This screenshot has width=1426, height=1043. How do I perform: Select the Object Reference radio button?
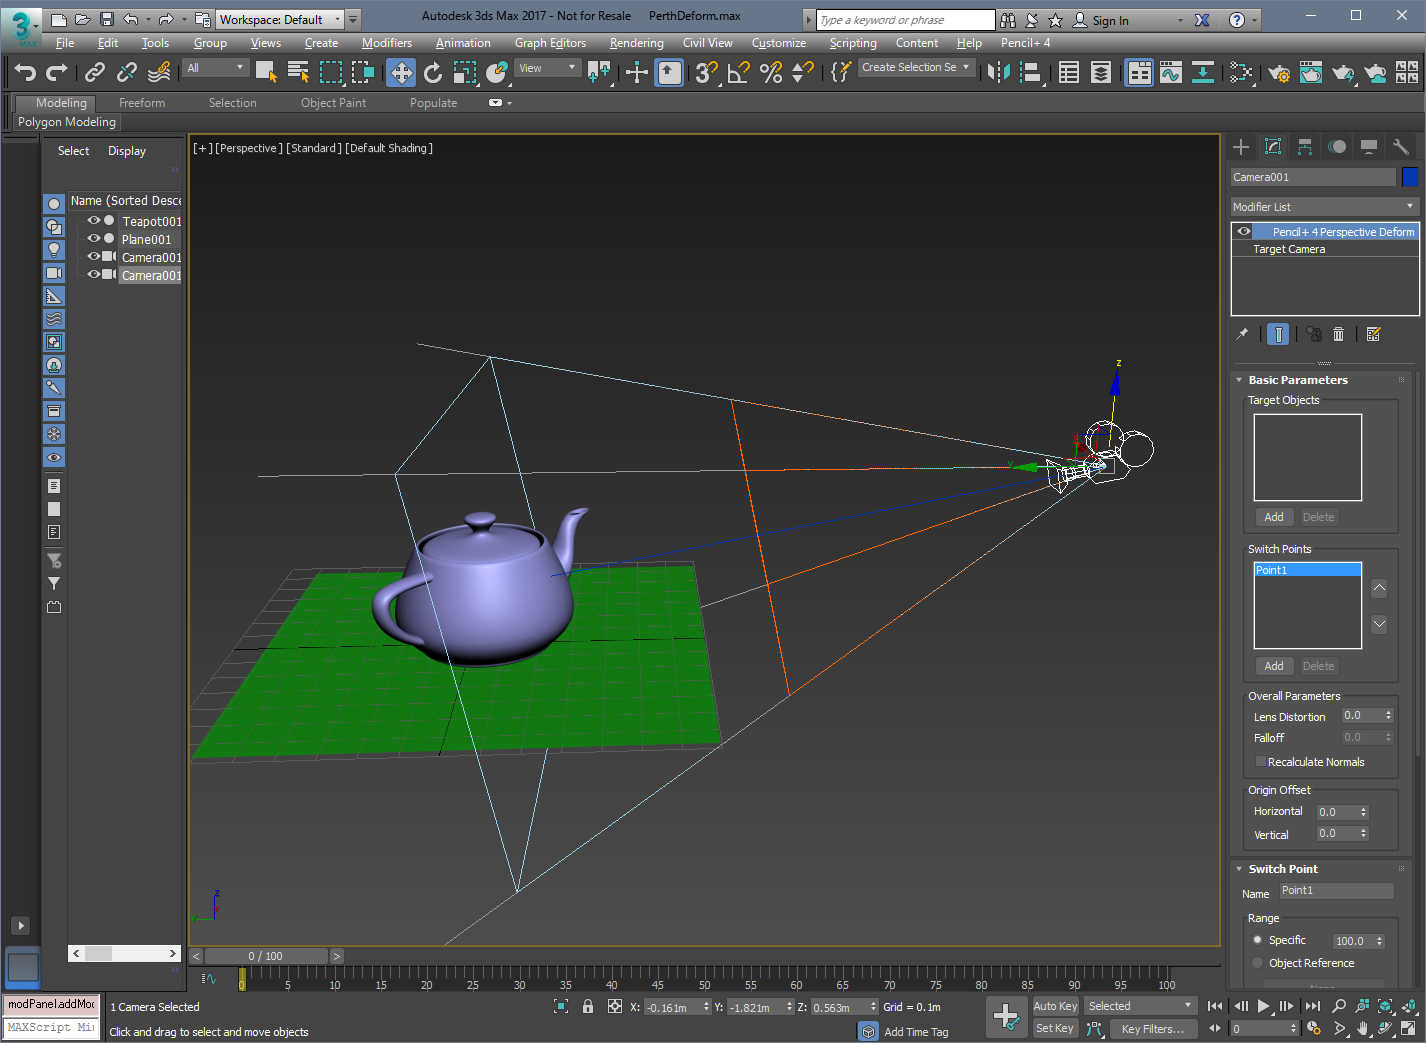coord(1258,963)
